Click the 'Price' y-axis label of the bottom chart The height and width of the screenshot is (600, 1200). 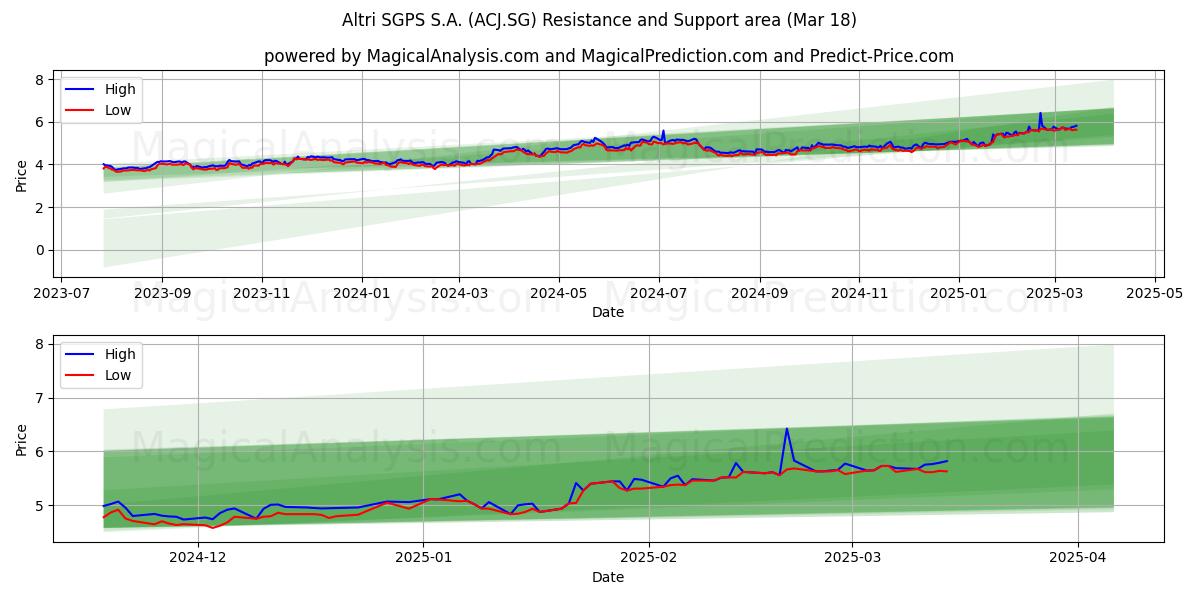click(22, 439)
